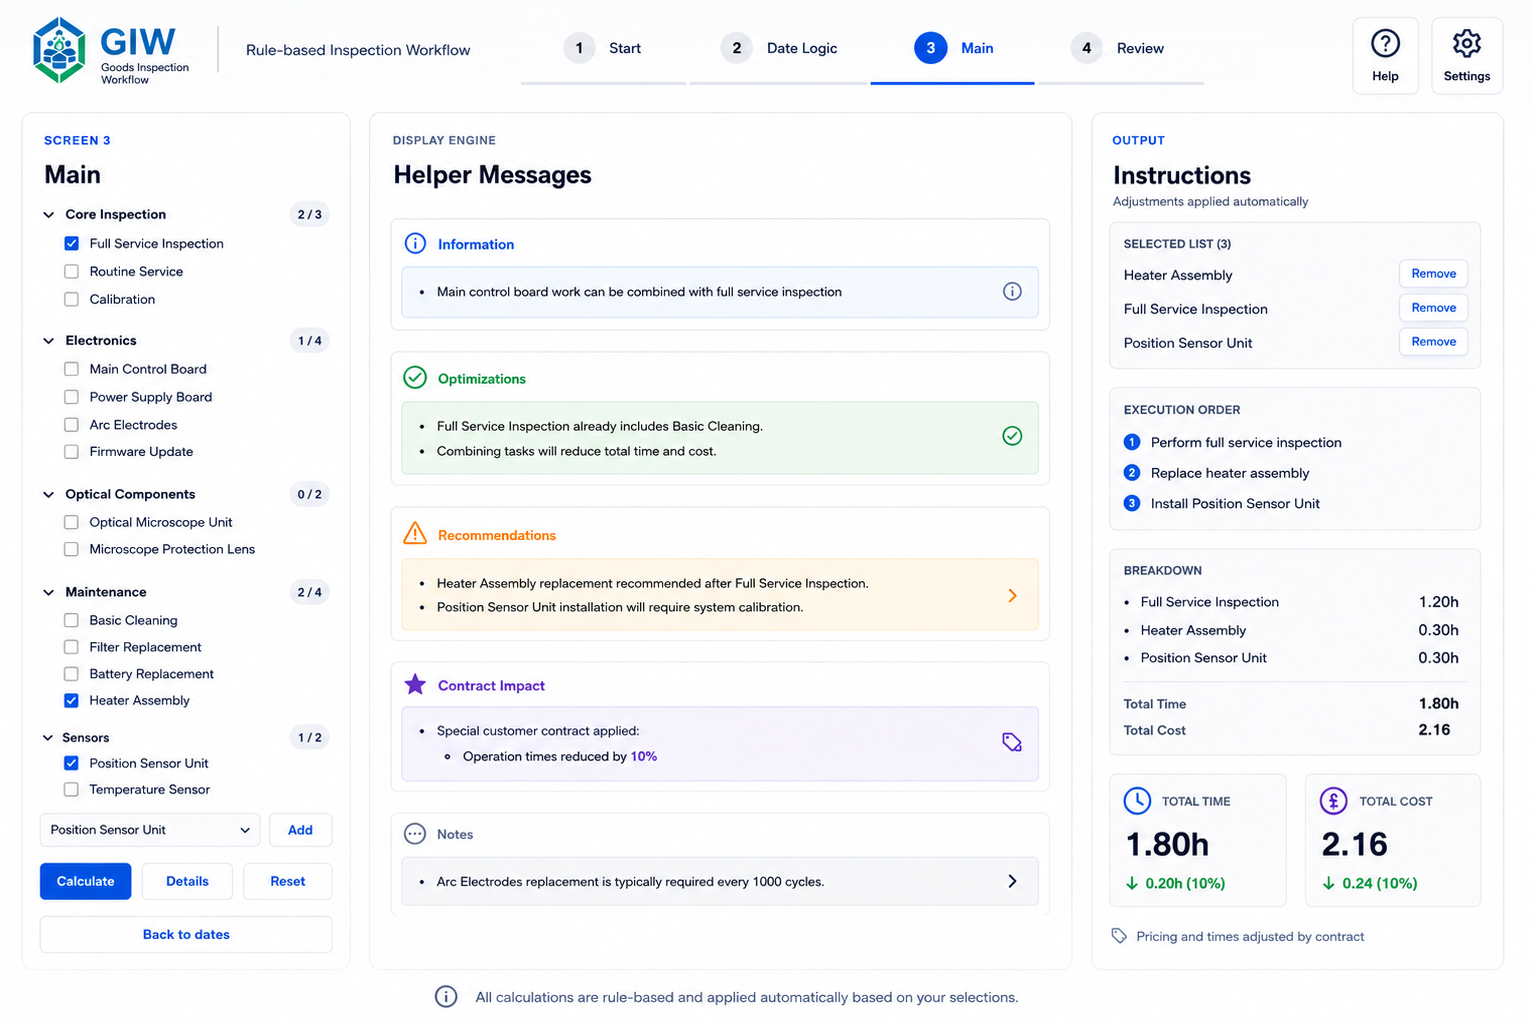Image resolution: width=1532 pixels, height=1026 pixels.
Task: Click the footer info icon about rule-based calculations
Action: coord(446,997)
